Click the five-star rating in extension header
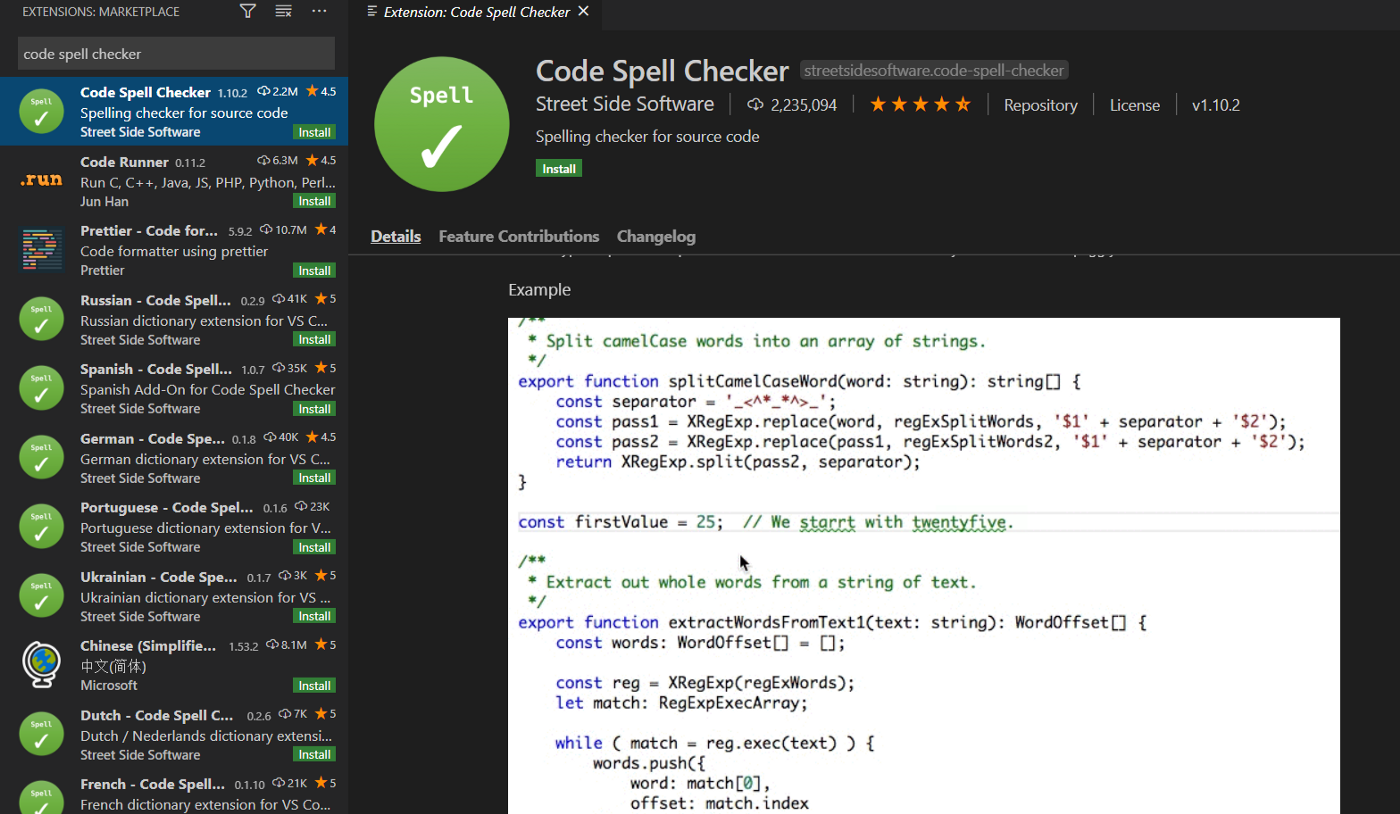The width and height of the screenshot is (1400, 814). point(920,105)
